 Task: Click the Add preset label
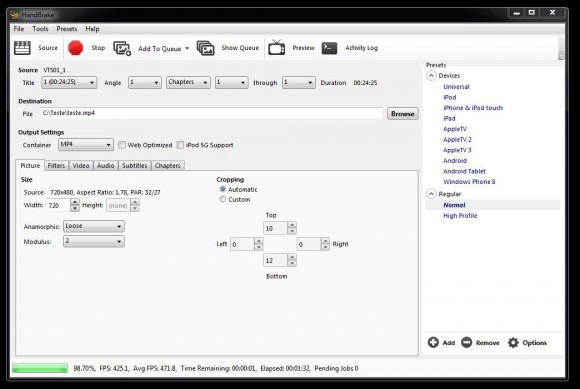coord(449,343)
